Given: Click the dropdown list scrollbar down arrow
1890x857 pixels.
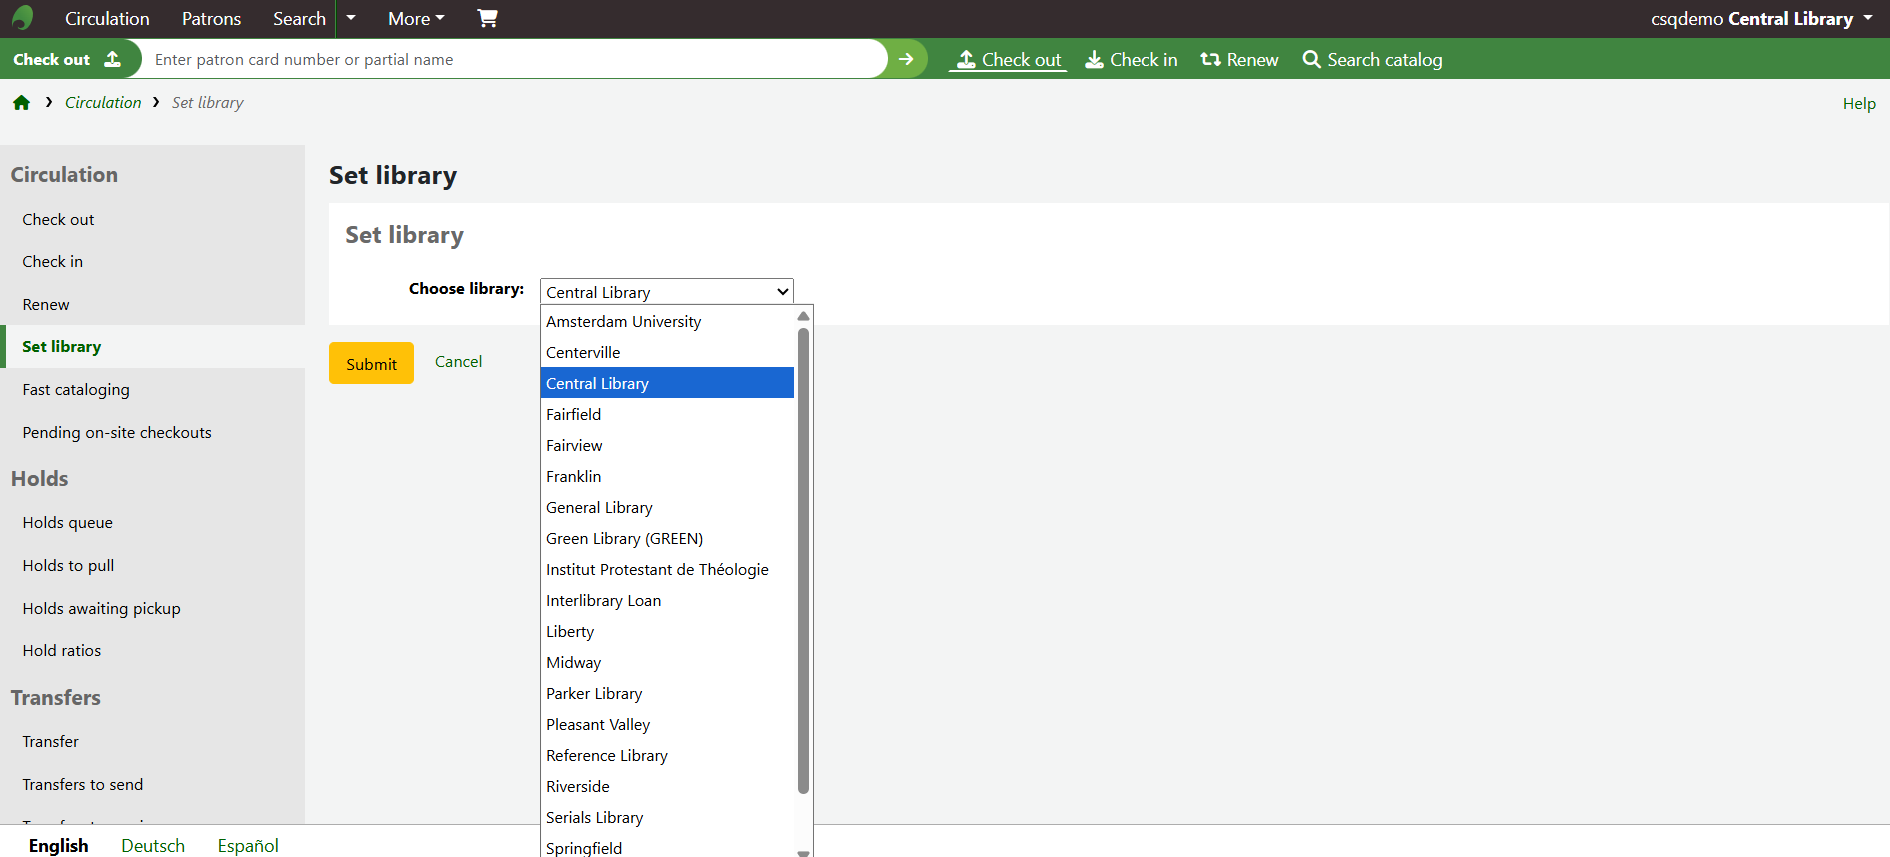Looking at the screenshot, I should coord(803,851).
